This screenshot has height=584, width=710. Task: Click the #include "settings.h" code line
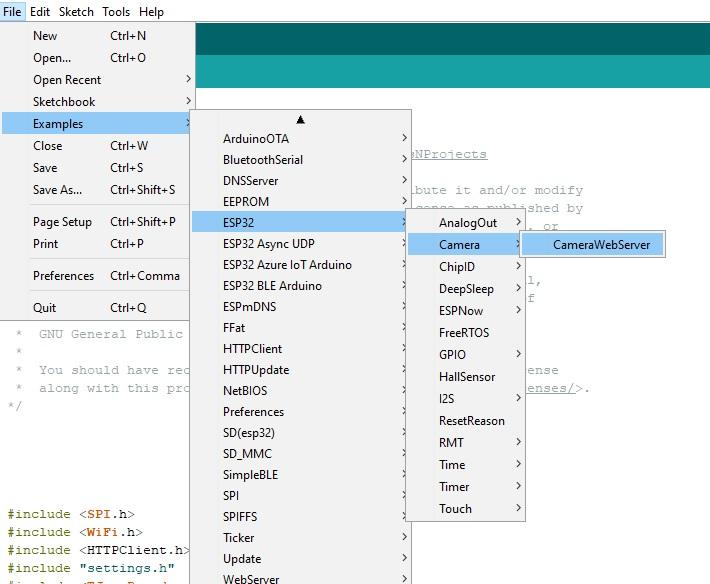point(91,568)
